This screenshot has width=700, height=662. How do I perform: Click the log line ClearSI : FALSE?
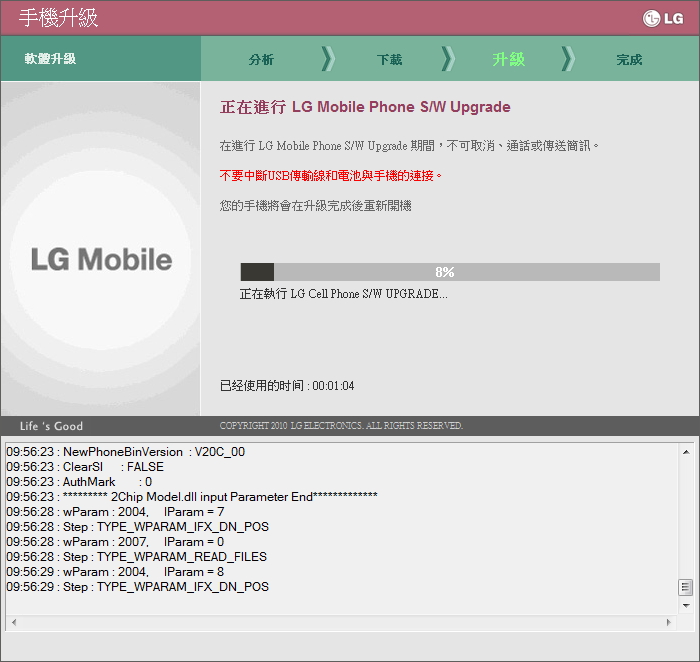tap(85, 467)
